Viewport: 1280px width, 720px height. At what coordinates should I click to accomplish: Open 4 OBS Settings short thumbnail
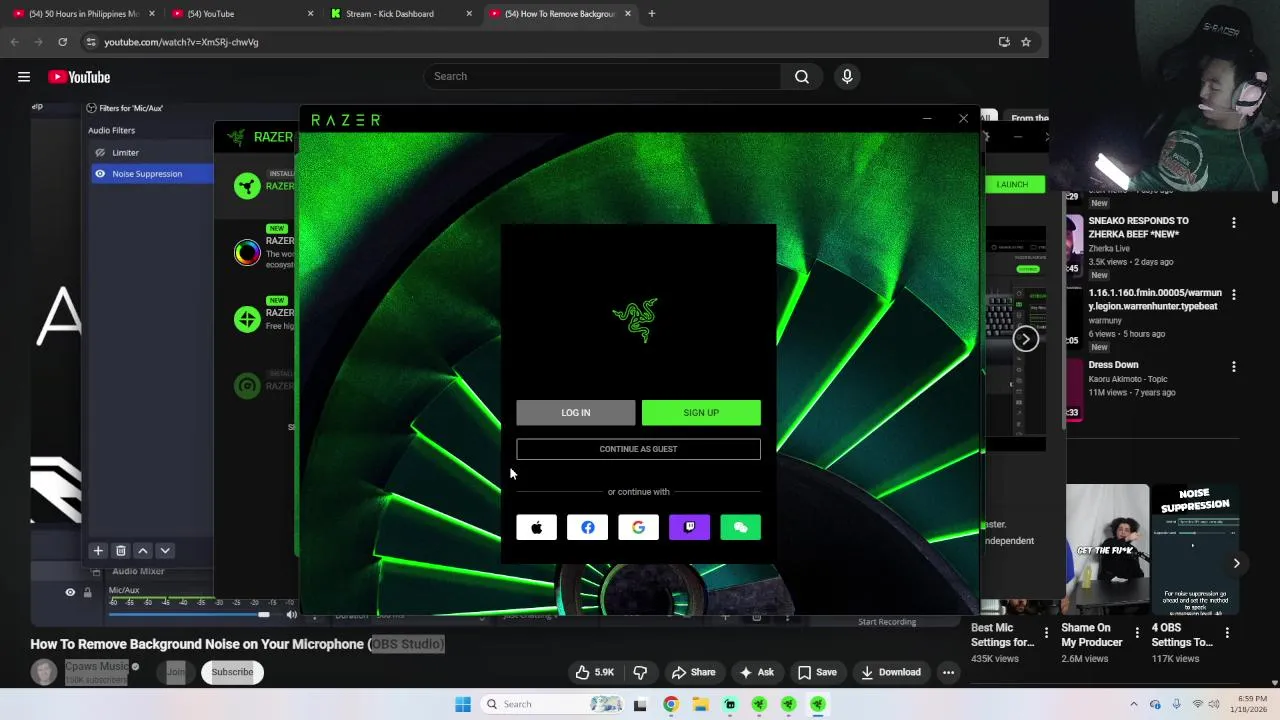[x=1195, y=549]
